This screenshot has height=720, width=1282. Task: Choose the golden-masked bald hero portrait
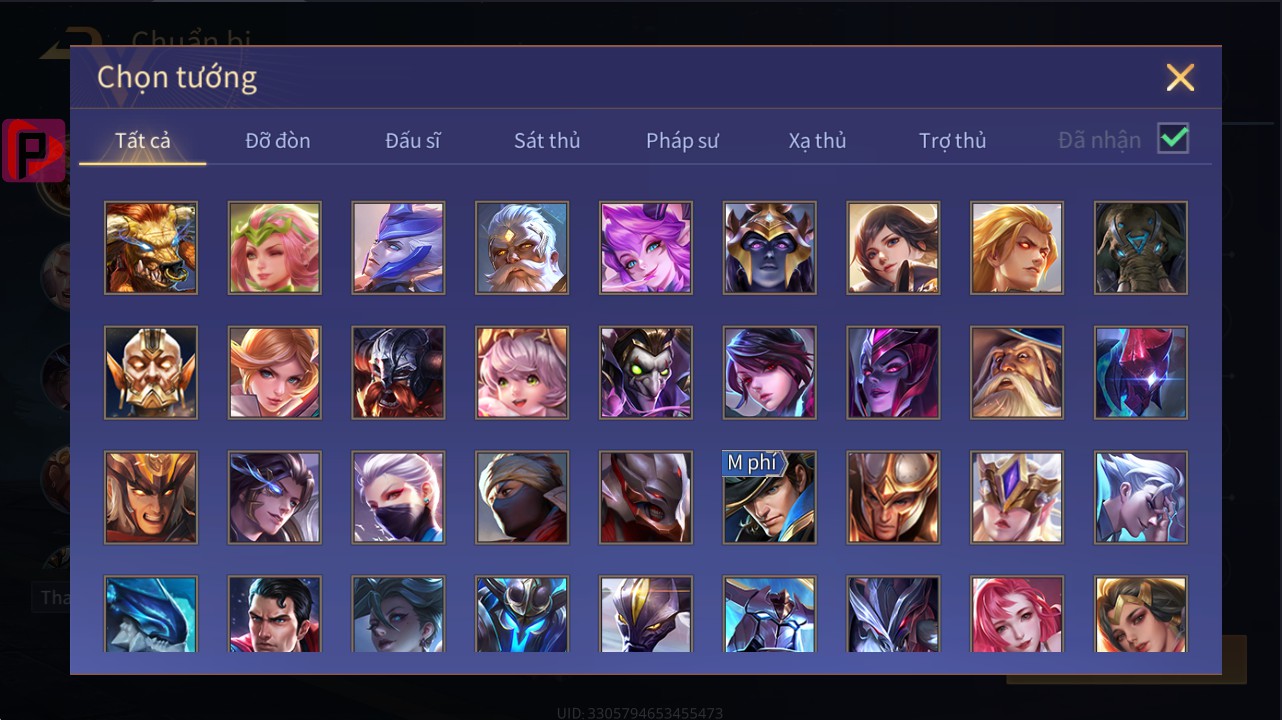pos(151,373)
